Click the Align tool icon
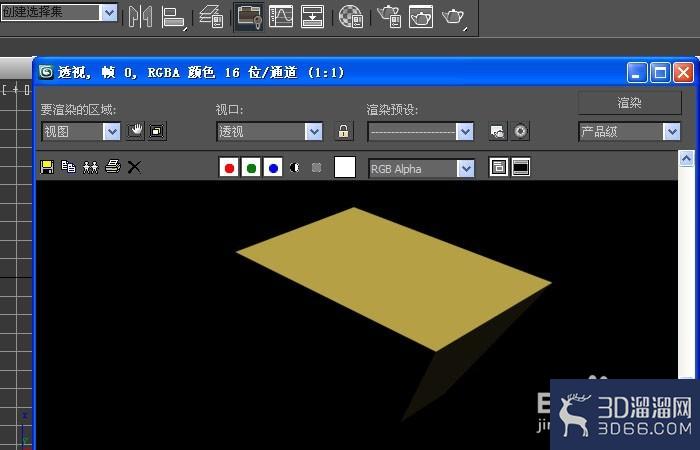The width and height of the screenshot is (700, 450). pyautogui.click(x=173, y=18)
